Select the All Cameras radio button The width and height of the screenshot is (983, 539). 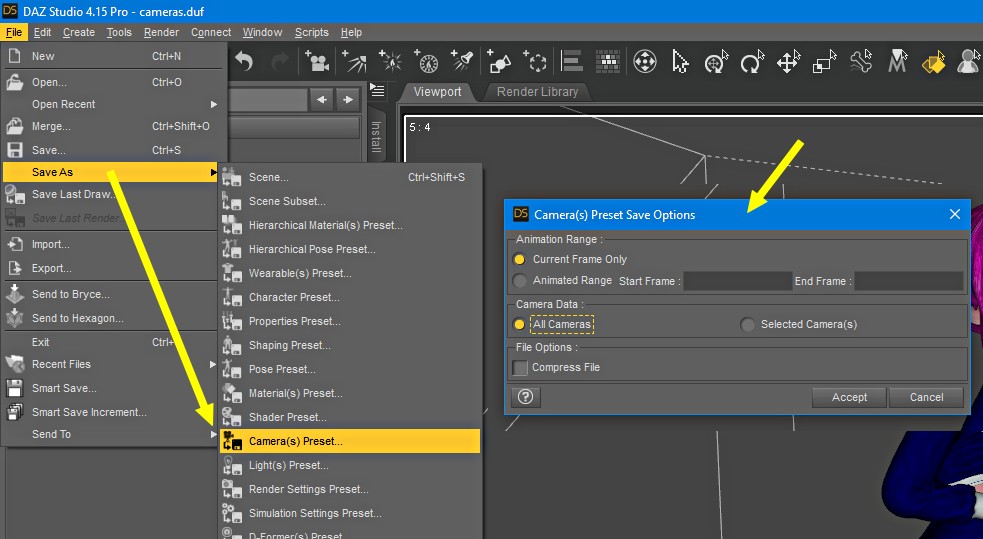pyautogui.click(x=520, y=324)
